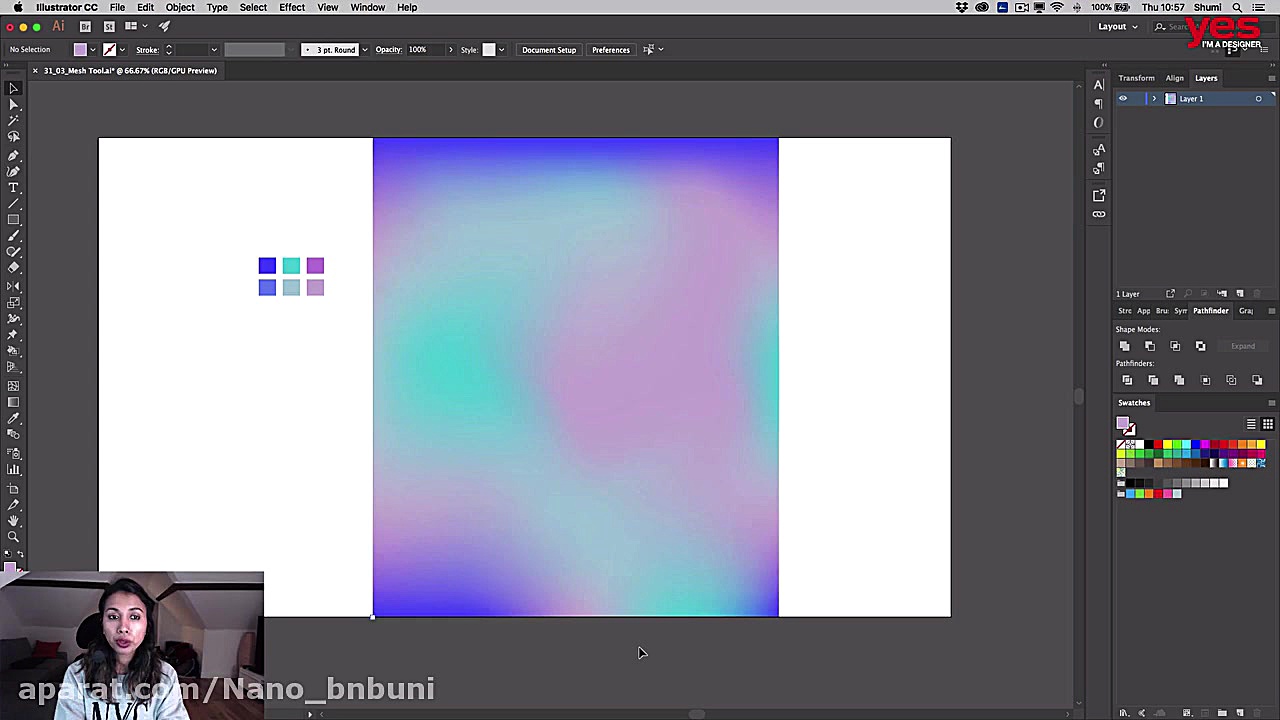
Task: Select the Pathfinder tab
Action: 1210,311
